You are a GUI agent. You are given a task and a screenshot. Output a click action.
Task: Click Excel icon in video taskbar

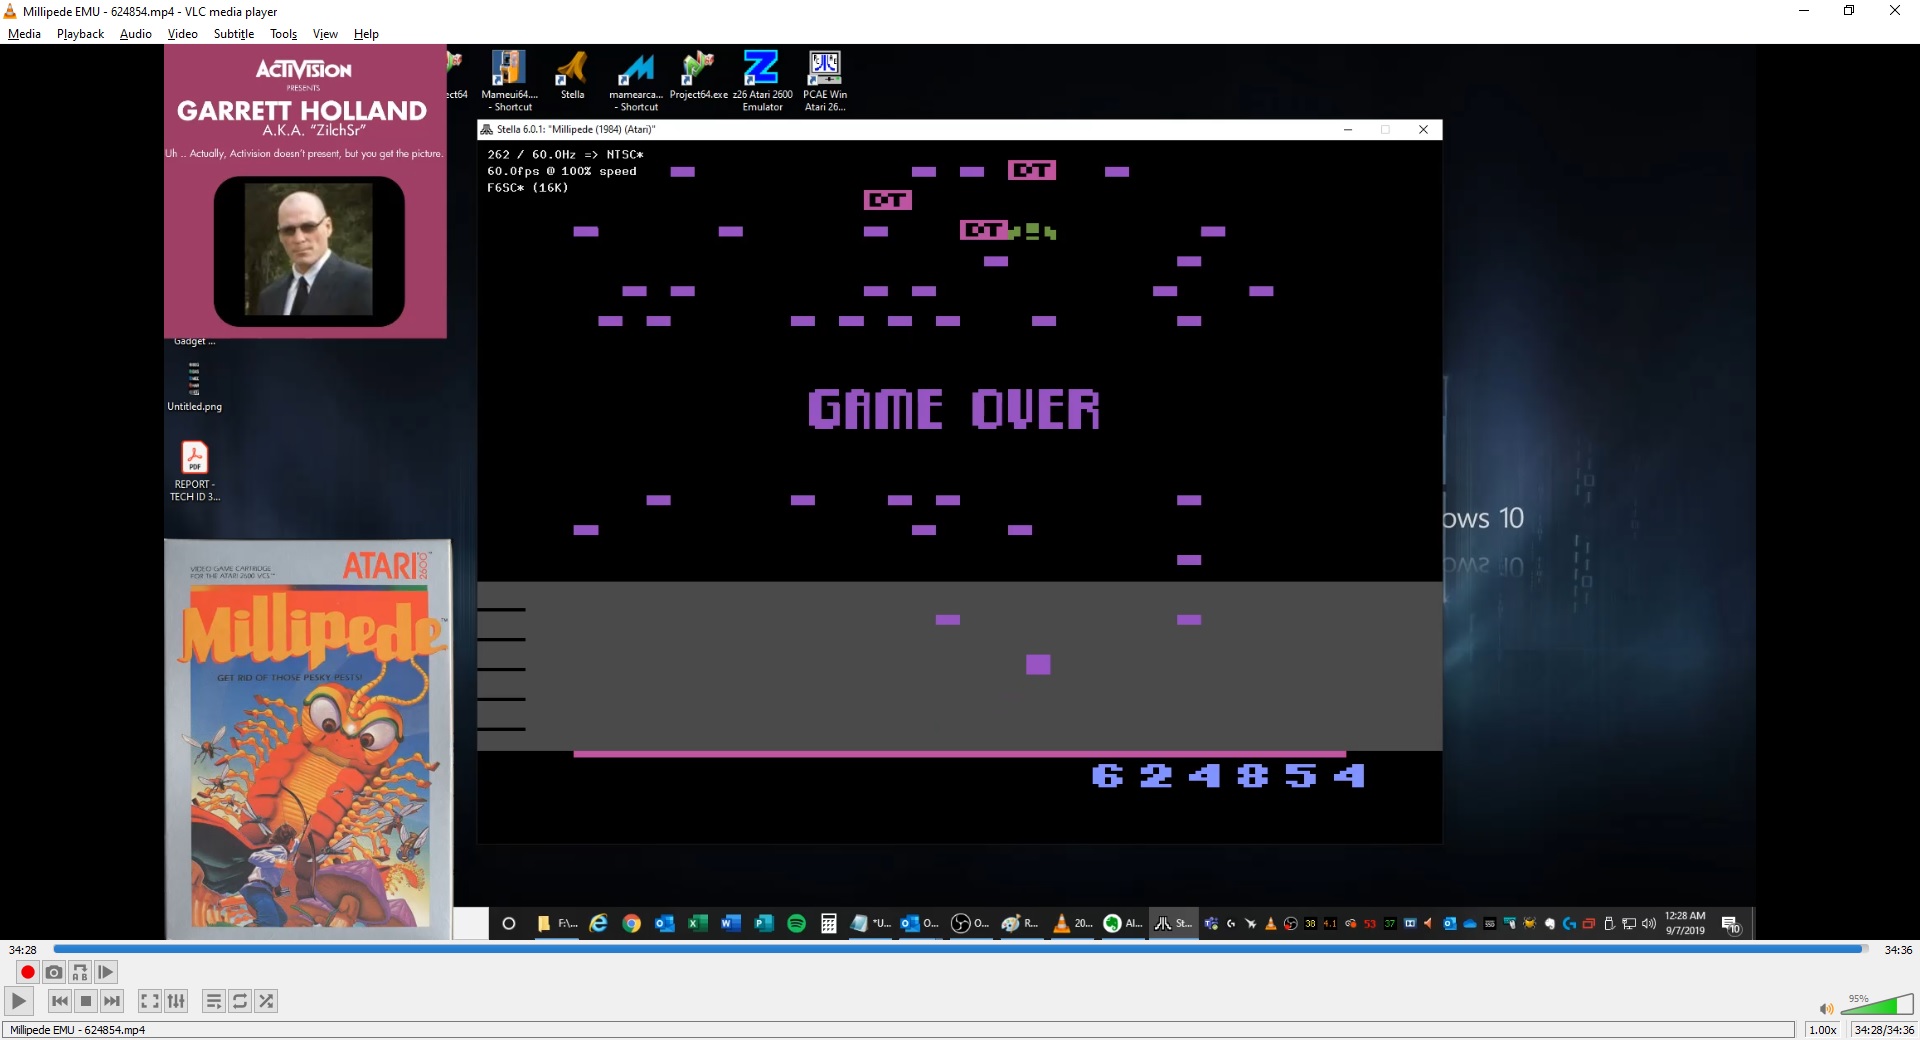click(697, 923)
